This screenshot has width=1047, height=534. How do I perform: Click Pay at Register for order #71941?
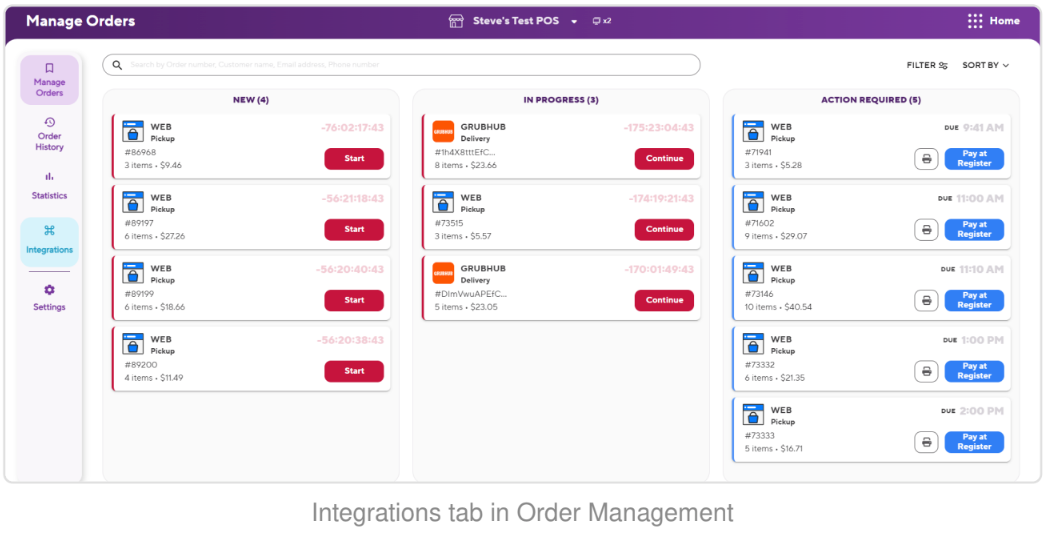click(974, 159)
